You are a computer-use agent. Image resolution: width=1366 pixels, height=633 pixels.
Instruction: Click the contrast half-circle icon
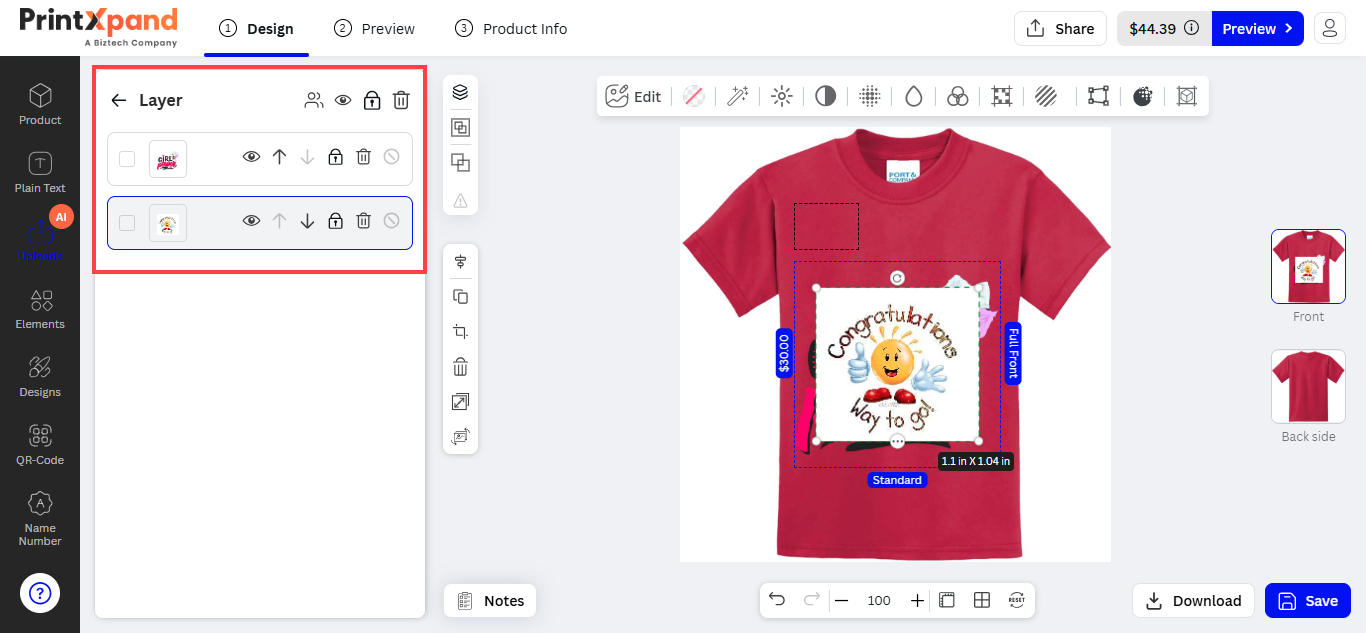click(x=825, y=96)
